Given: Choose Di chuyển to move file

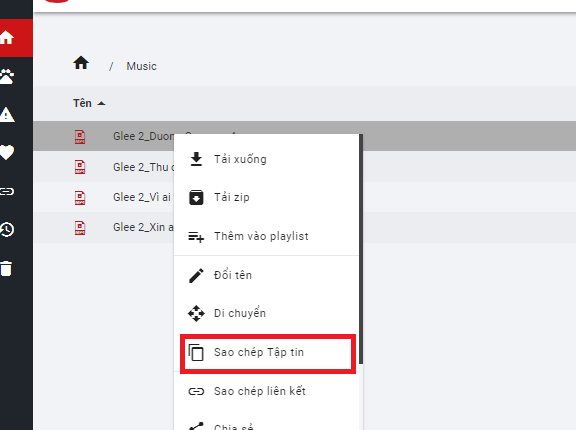Looking at the screenshot, I should [266, 313].
